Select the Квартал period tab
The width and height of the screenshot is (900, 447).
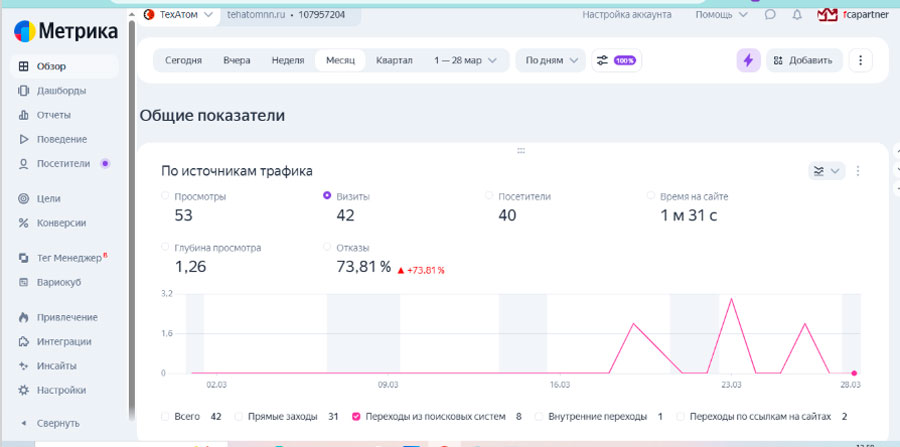(394, 60)
